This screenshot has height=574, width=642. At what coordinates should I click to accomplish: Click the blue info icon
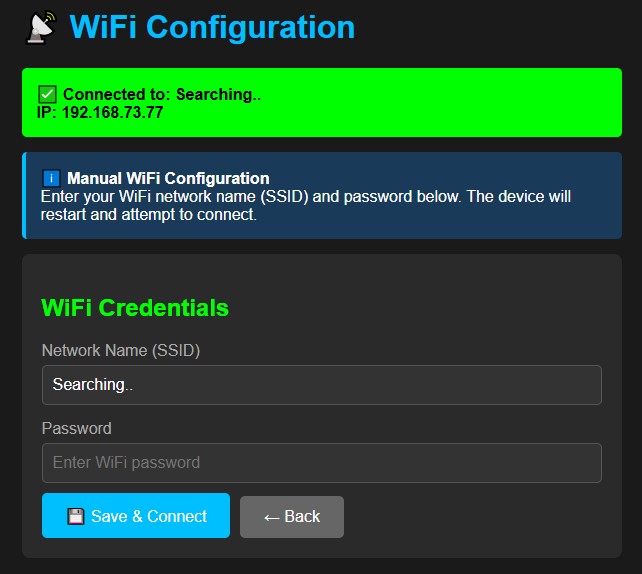pos(52,179)
